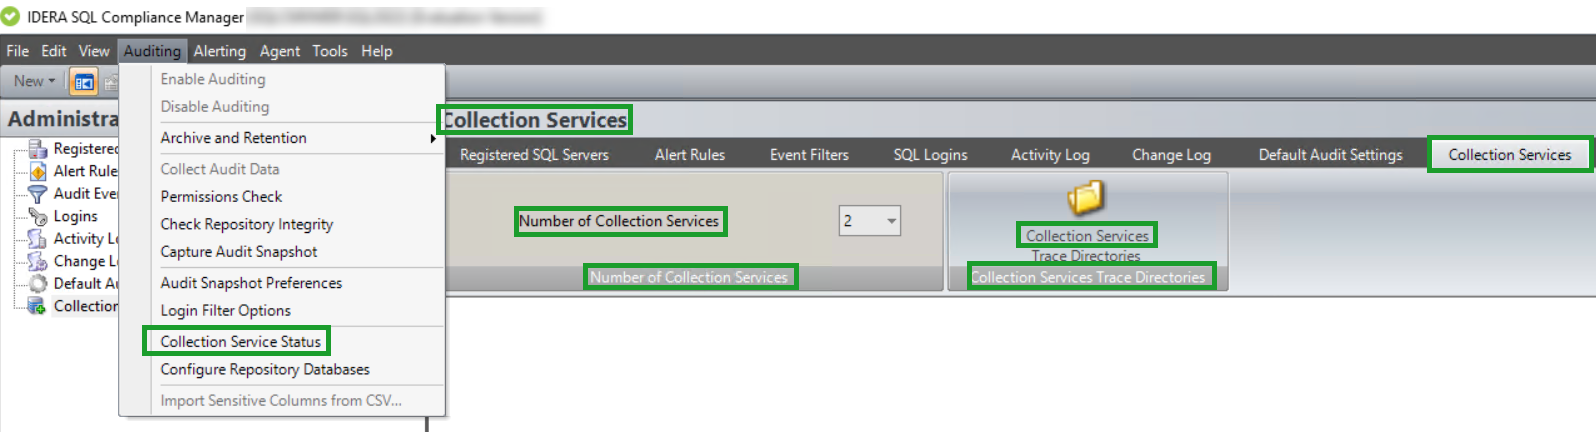Switch to the SQL Logins tab

pyautogui.click(x=931, y=155)
